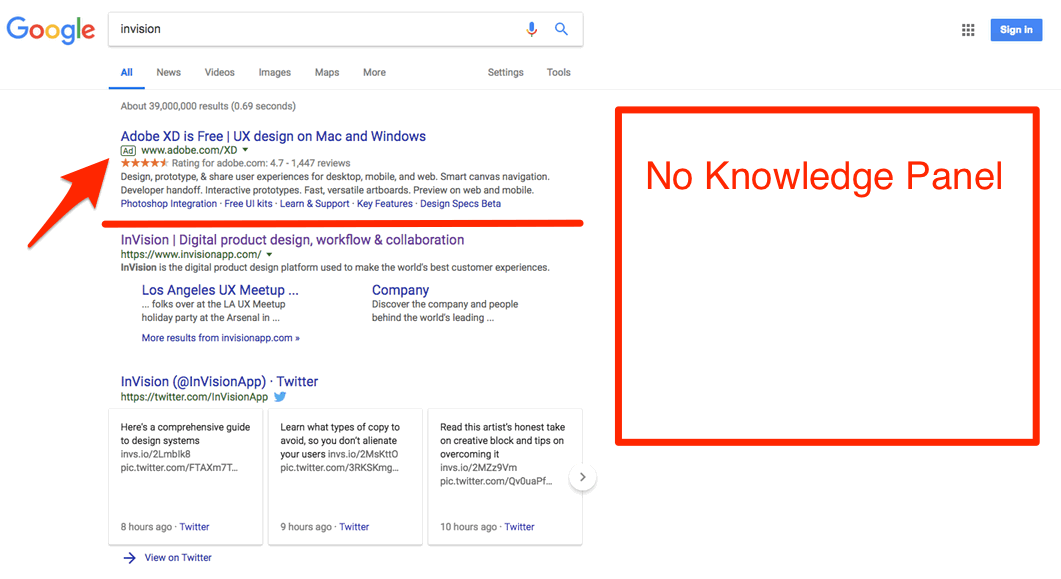This screenshot has height=579, width=1061.
Task: Switch to the News tab
Action: click(x=168, y=72)
